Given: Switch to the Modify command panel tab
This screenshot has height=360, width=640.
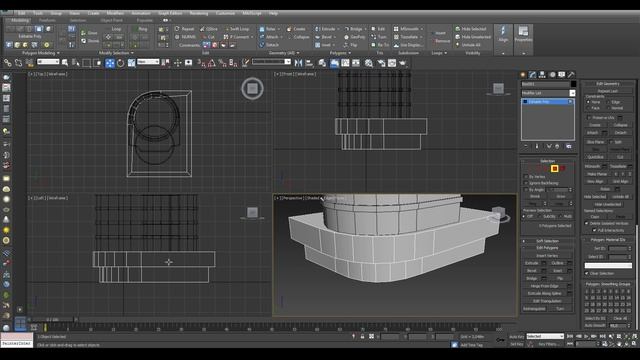Looking at the screenshot, I should (532, 74).
